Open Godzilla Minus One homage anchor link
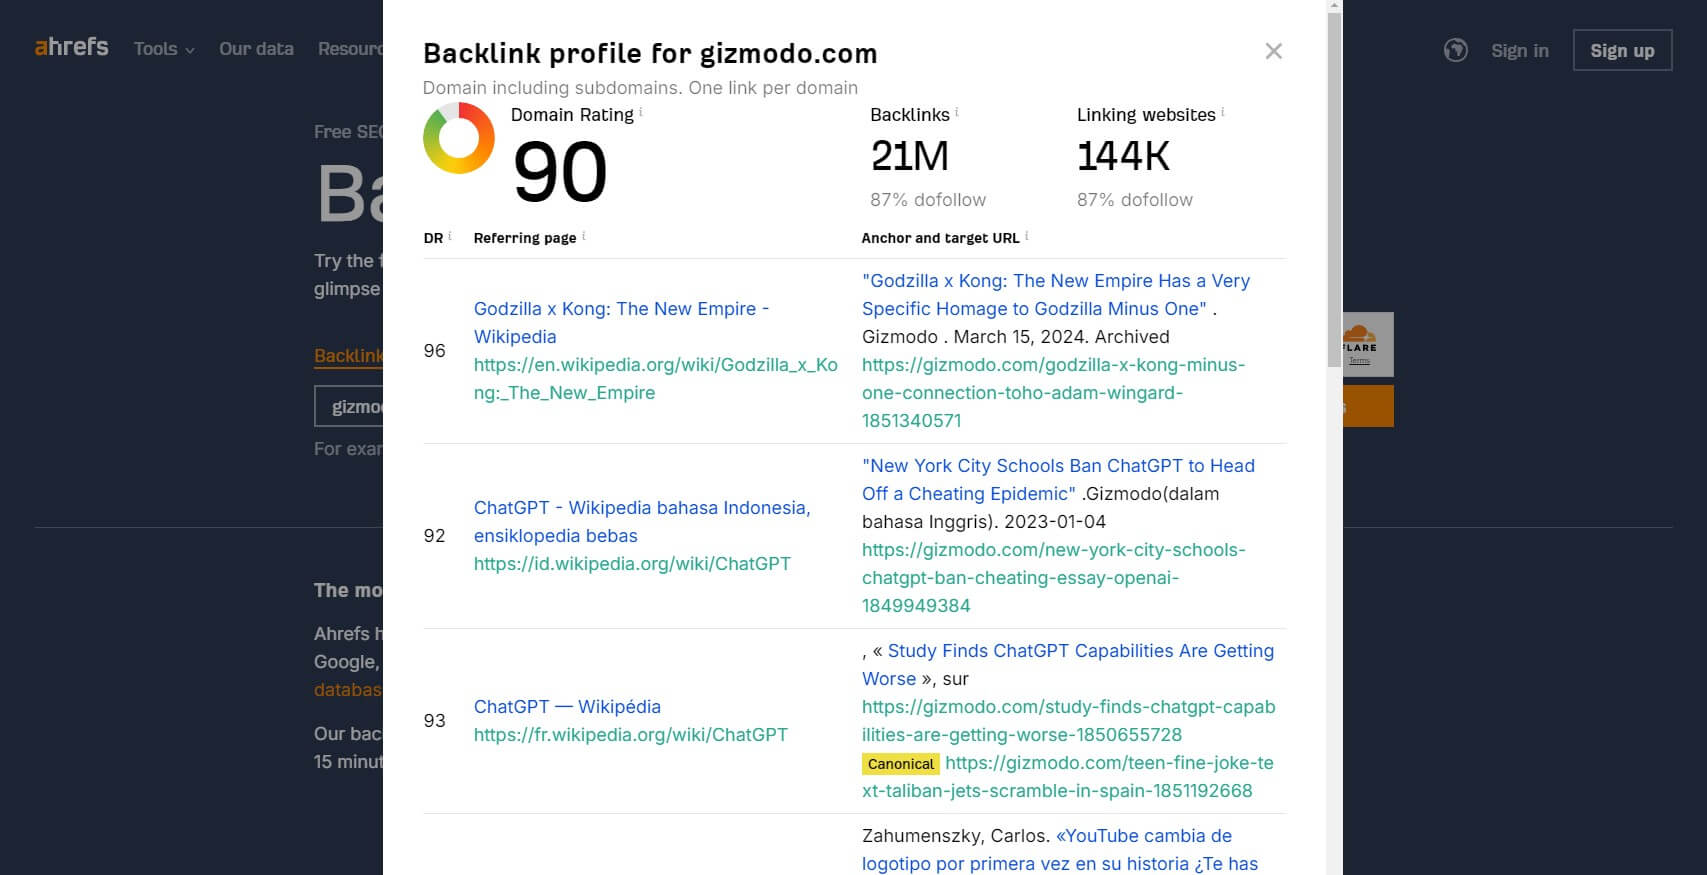 point(1056,295)
